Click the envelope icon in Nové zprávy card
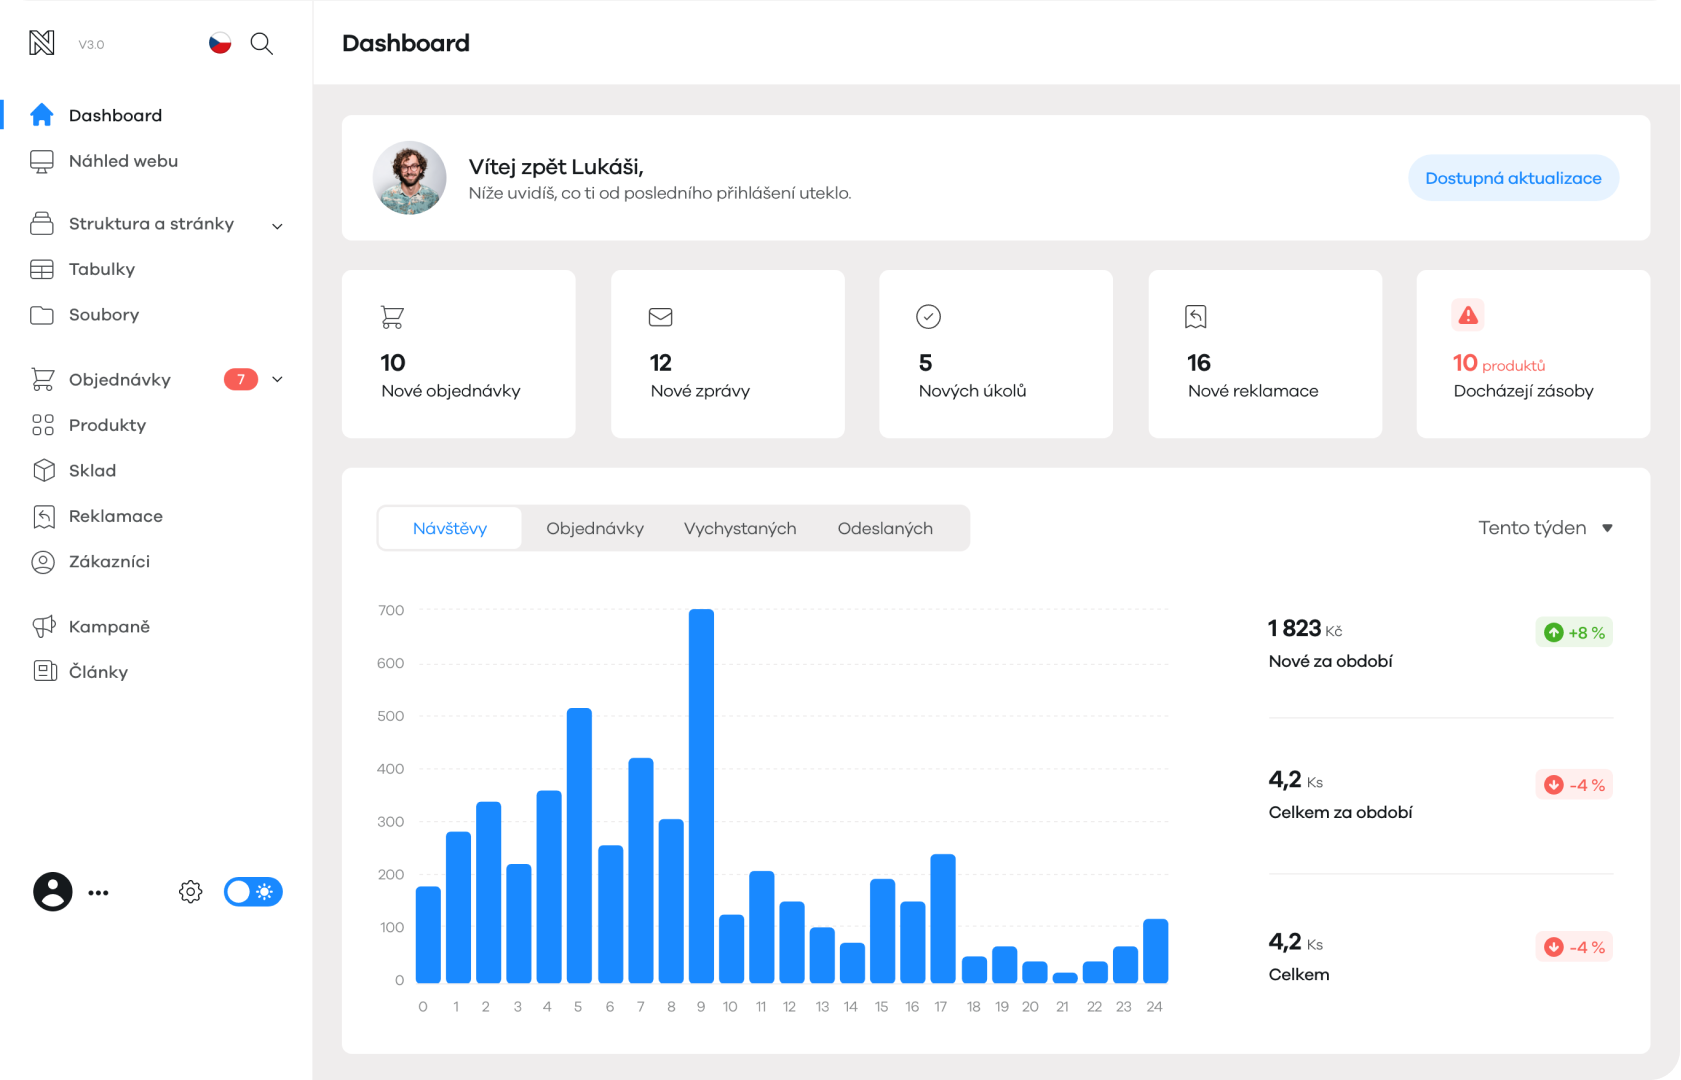This screenshot has width=1681, height=1080. pyautogui.click(x=660, y=317)
